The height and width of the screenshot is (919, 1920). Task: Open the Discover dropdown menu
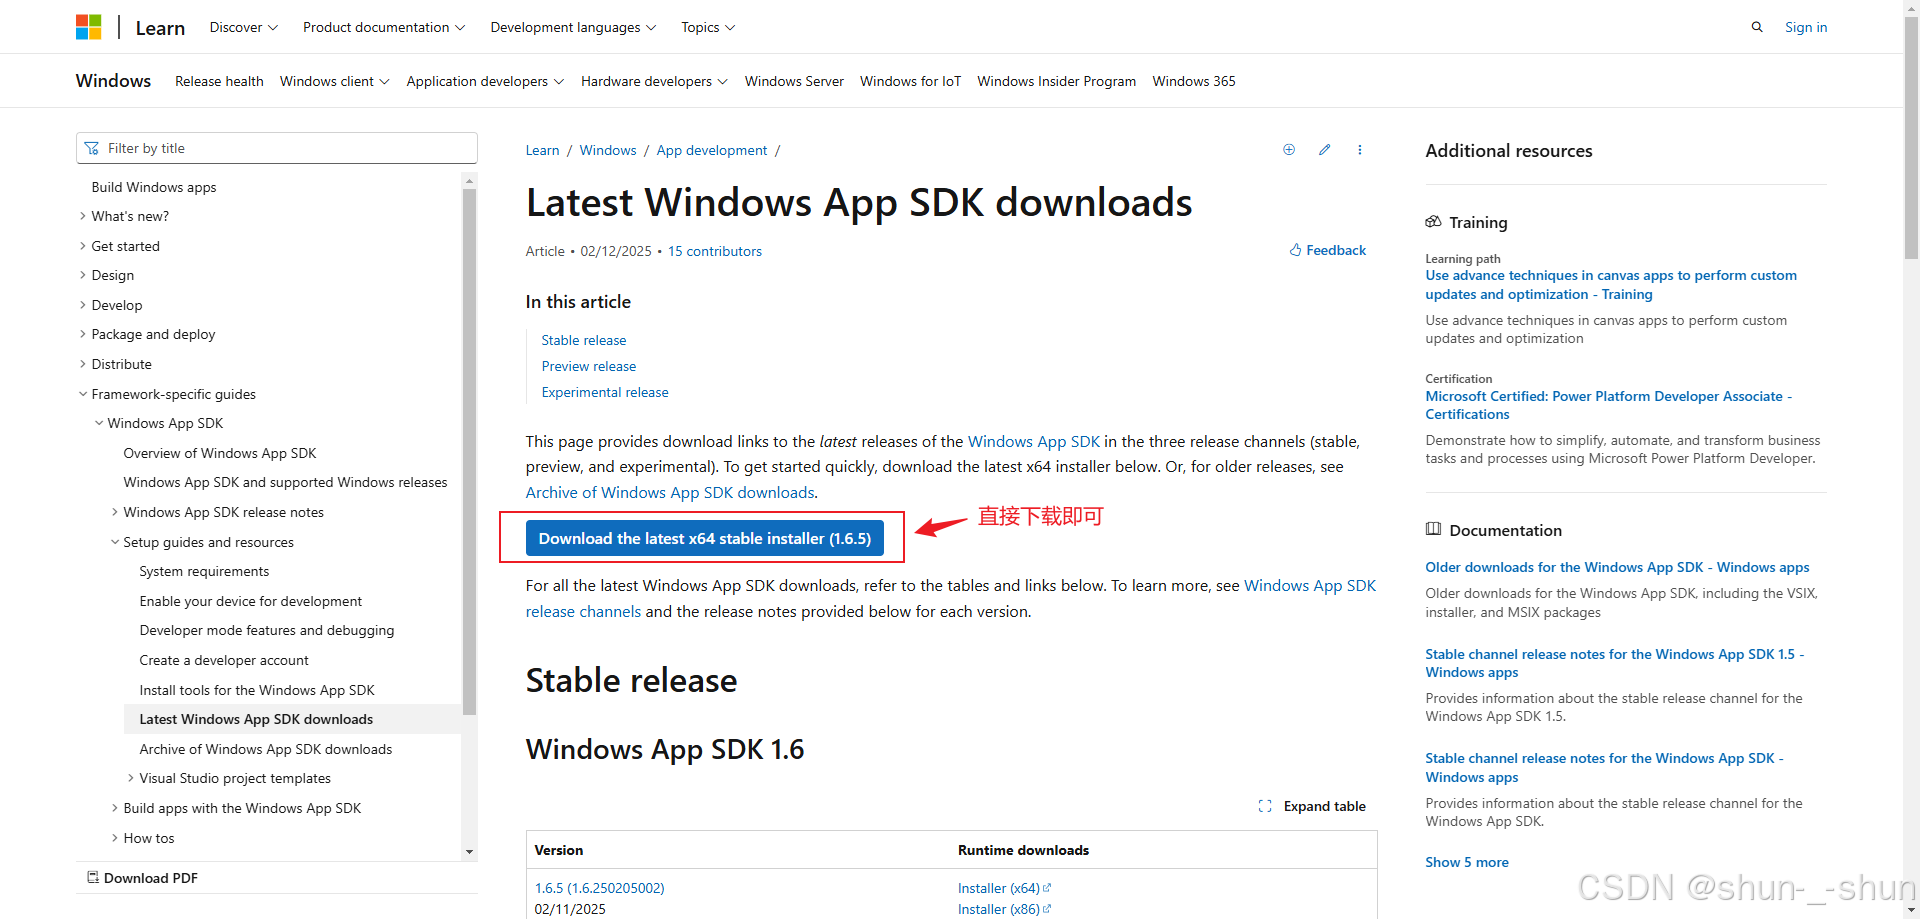[x=244, y=27]
